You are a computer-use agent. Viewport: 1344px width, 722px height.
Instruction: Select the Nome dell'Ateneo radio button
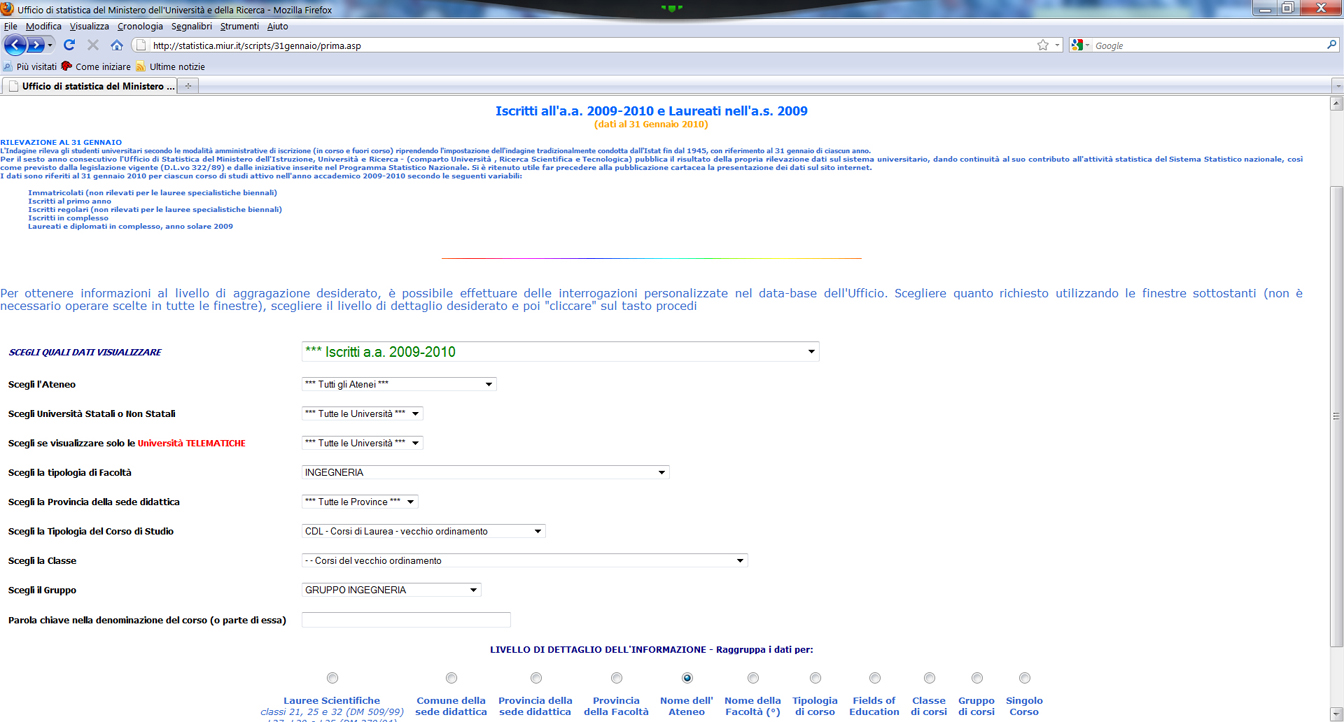pyautogui.click(x=687, y=678)
